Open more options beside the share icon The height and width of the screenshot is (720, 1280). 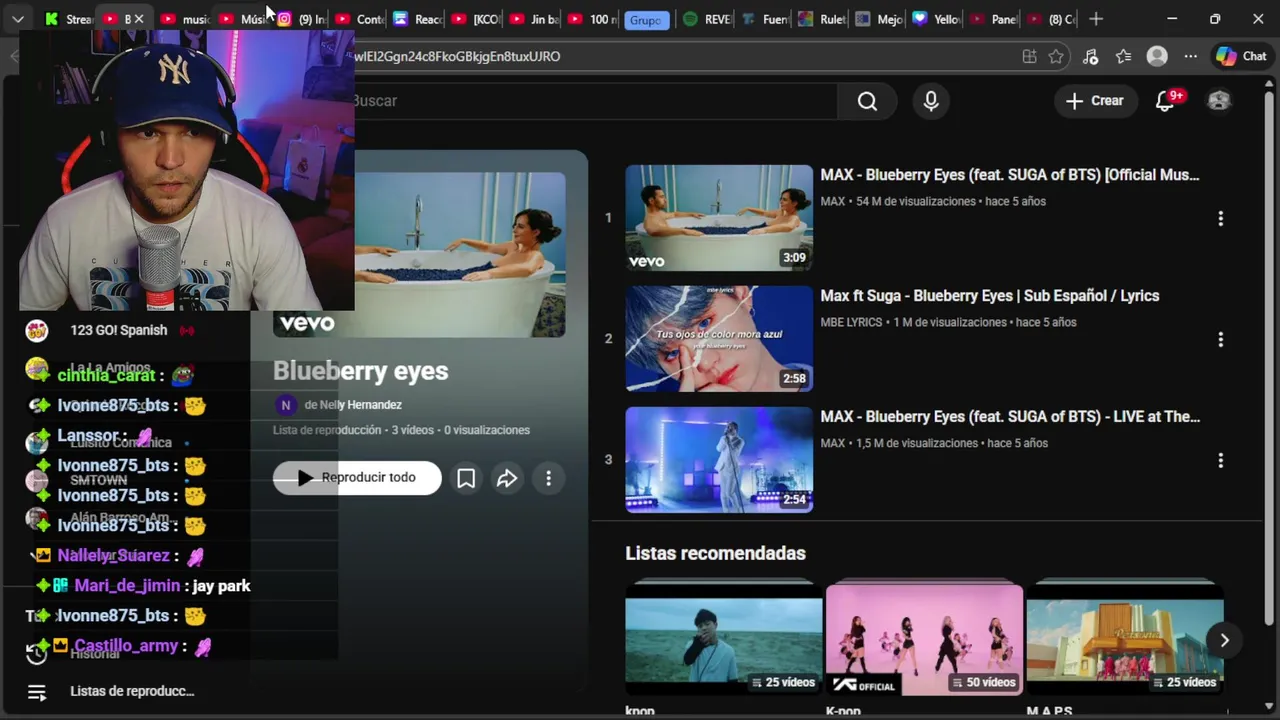548,478
